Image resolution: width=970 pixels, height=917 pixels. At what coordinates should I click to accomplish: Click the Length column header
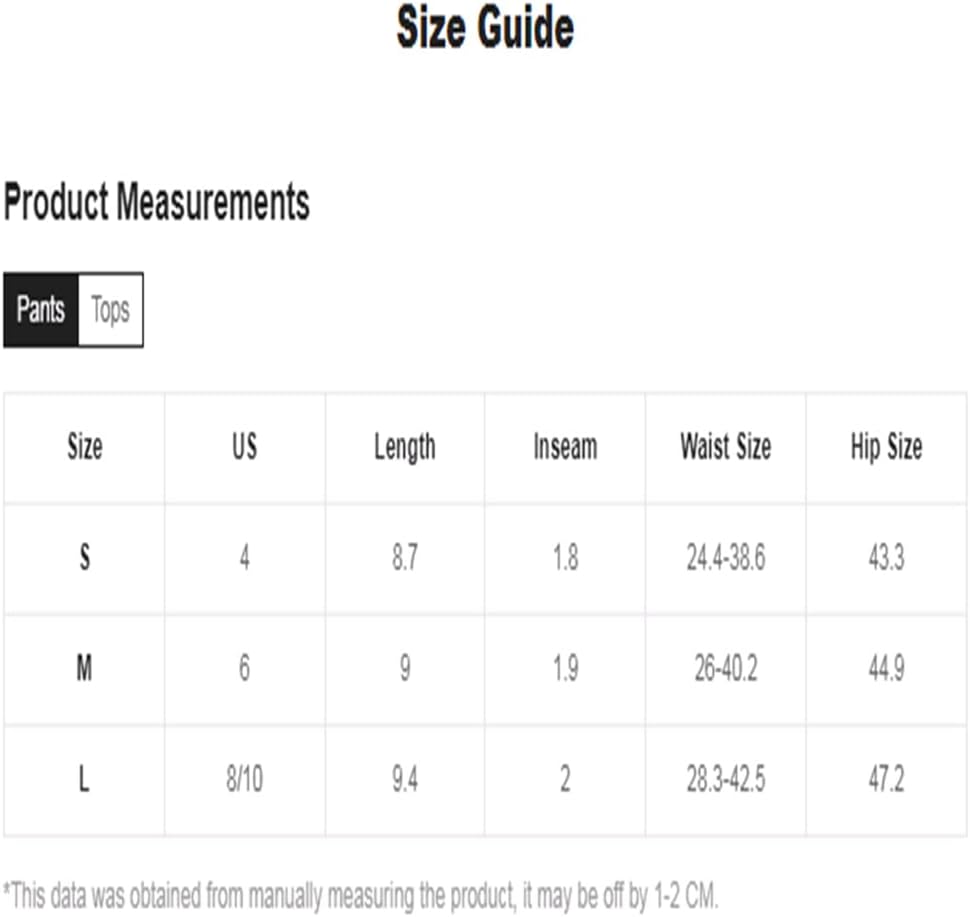(405, 447)
